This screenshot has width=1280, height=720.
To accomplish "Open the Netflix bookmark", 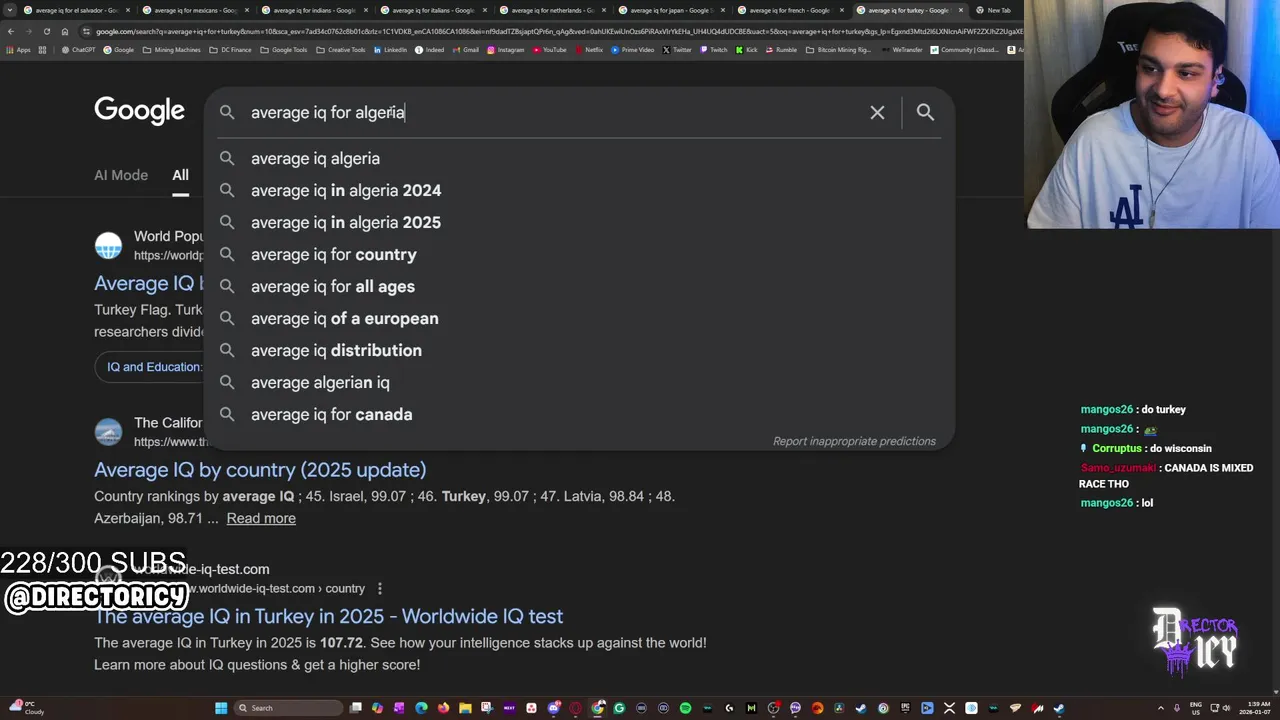I will pyautogui.click(x=589, y=50).
